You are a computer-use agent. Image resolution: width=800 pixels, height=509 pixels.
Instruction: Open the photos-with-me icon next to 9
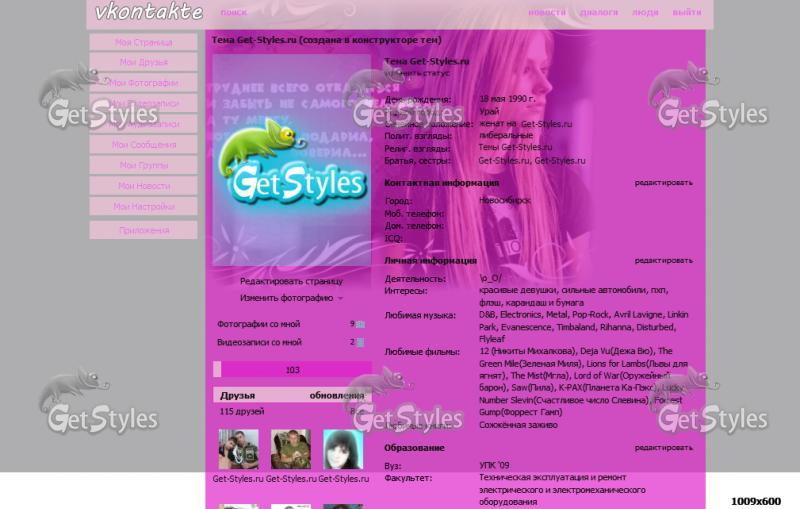tap(360, 324)
